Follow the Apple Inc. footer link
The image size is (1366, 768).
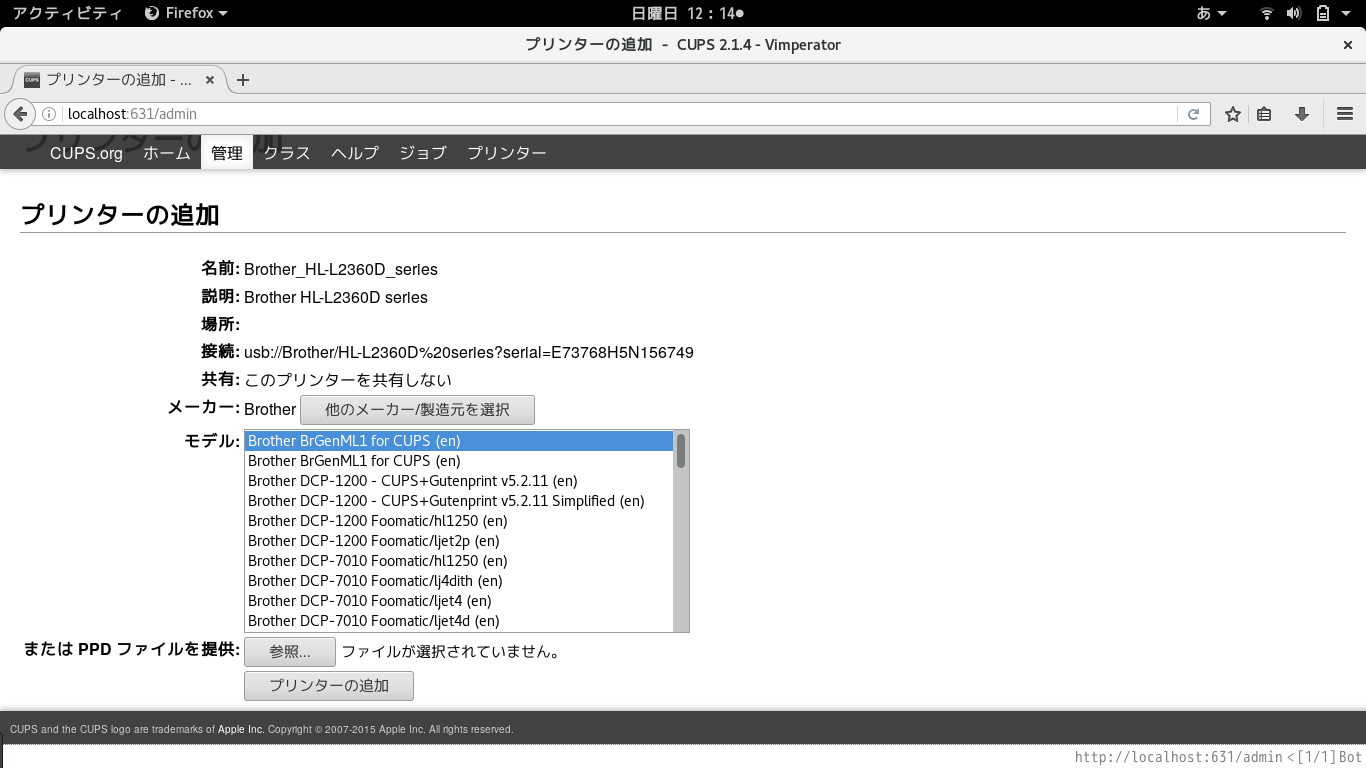pyautogui.click(x=241, y=730)
